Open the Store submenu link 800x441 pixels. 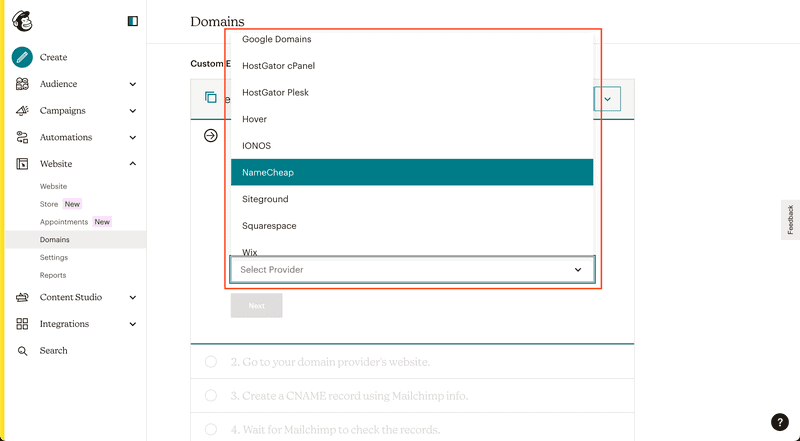click(x=49, y=204)
